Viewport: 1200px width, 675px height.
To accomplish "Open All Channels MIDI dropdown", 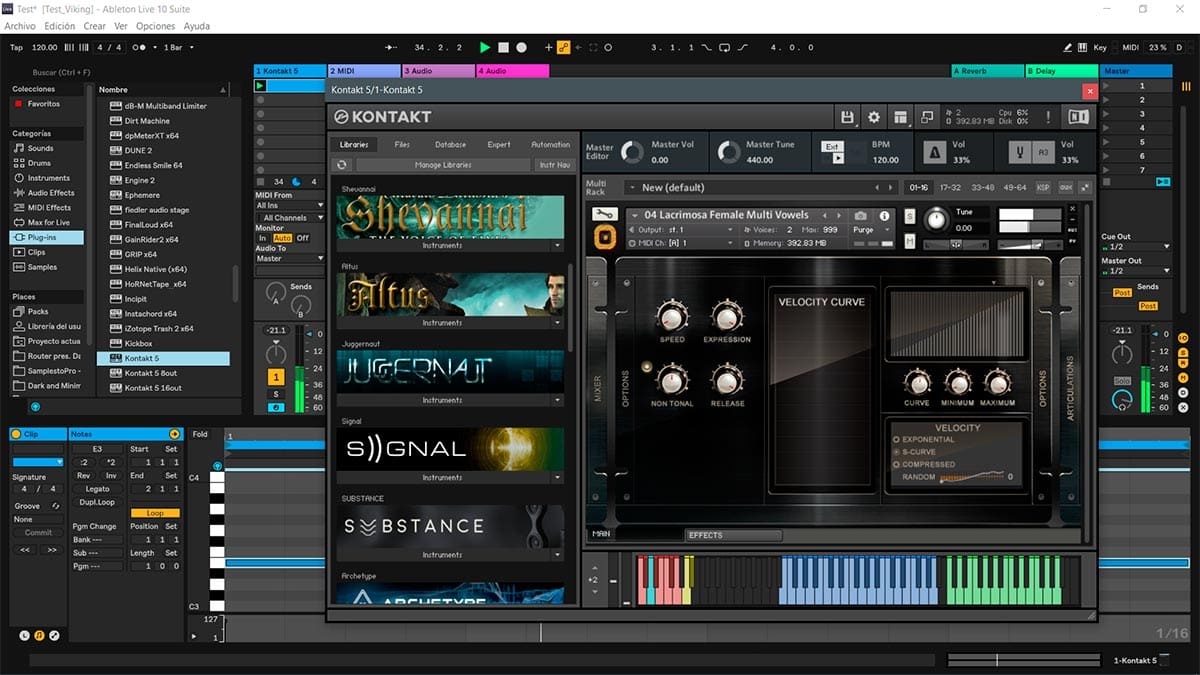I will (x=291, y=217).
